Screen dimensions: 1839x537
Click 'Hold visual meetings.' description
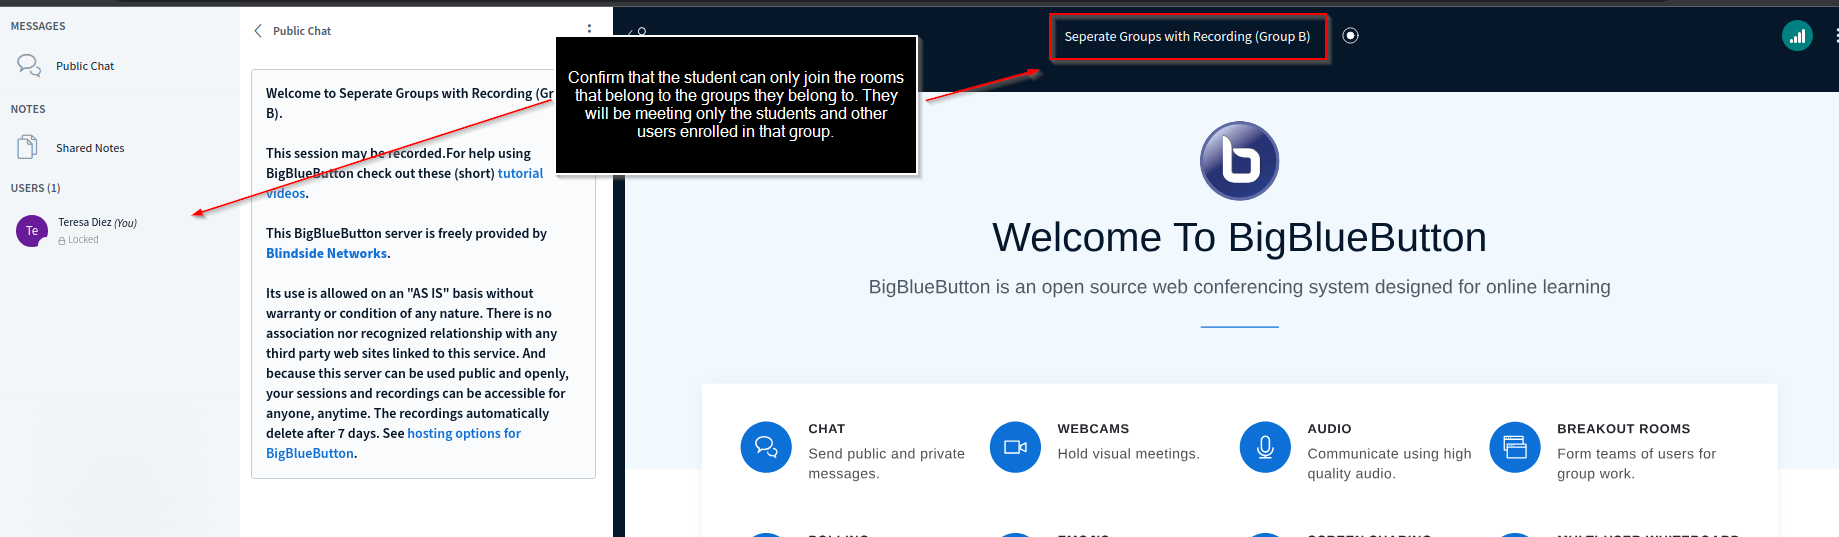point(1128,454)
